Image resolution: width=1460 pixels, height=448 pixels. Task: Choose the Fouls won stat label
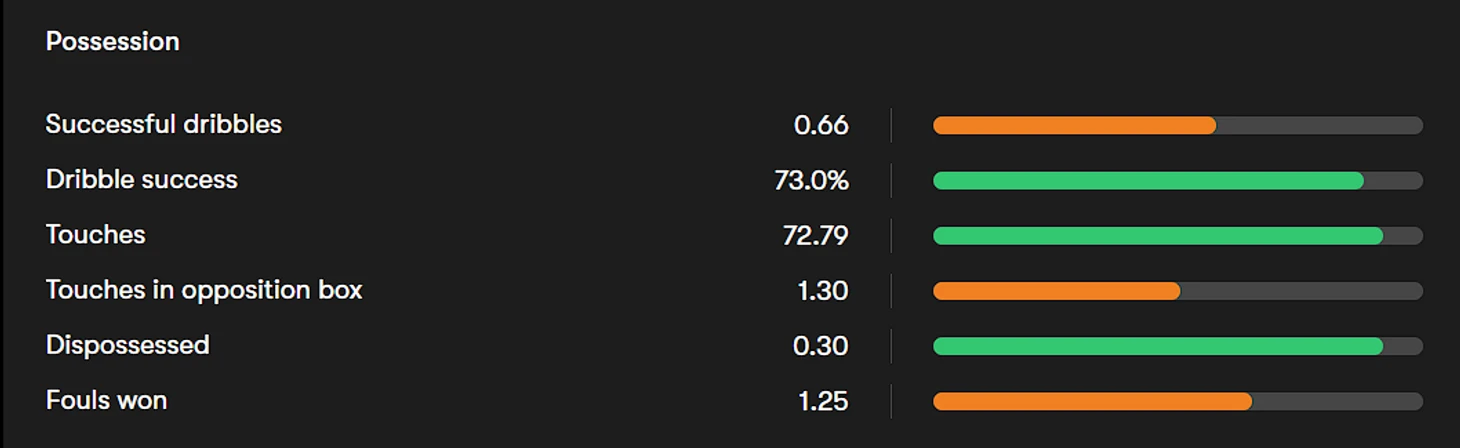107,400
